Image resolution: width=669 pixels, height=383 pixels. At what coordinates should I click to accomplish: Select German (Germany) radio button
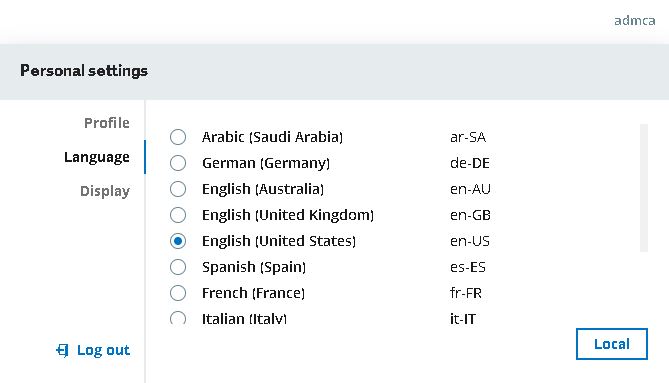click(178, 163)
